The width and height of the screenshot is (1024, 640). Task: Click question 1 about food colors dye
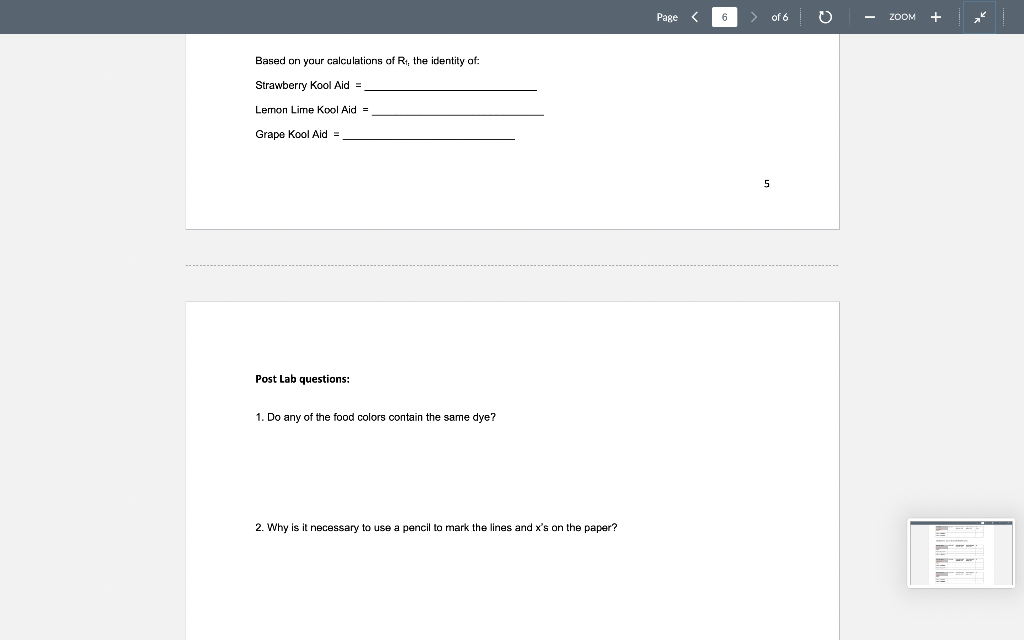pyautogui.click(x=377, y=417)
